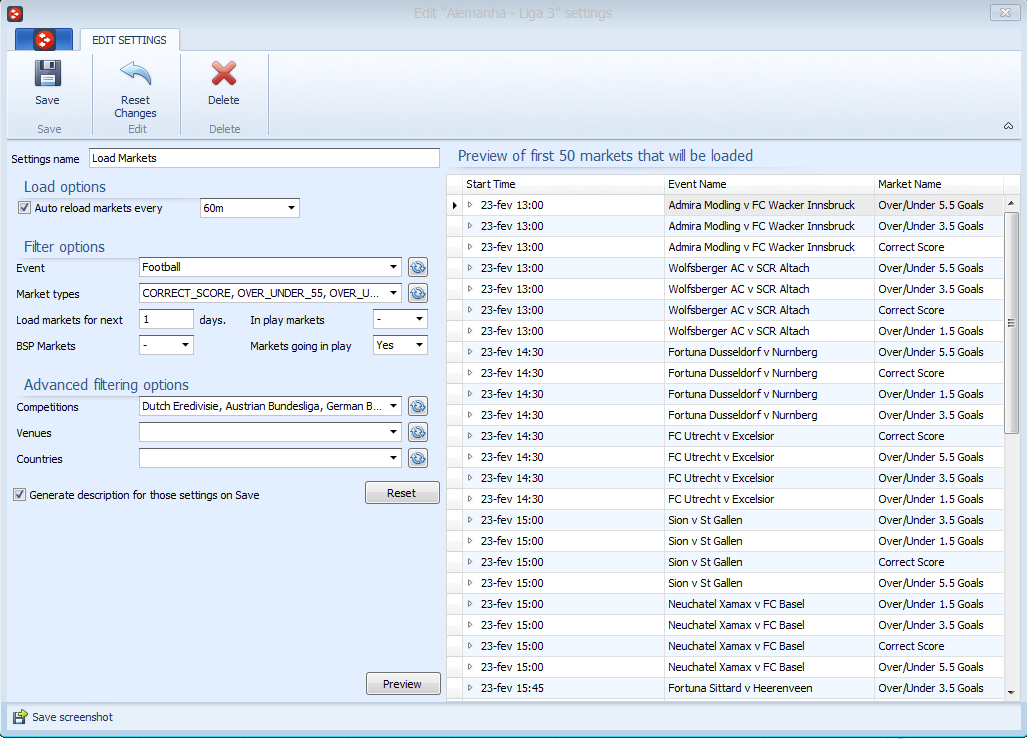Expand the Admira Modling Over/Under 5.5 Goals row
1027x739 pixels.
(470, 205)
